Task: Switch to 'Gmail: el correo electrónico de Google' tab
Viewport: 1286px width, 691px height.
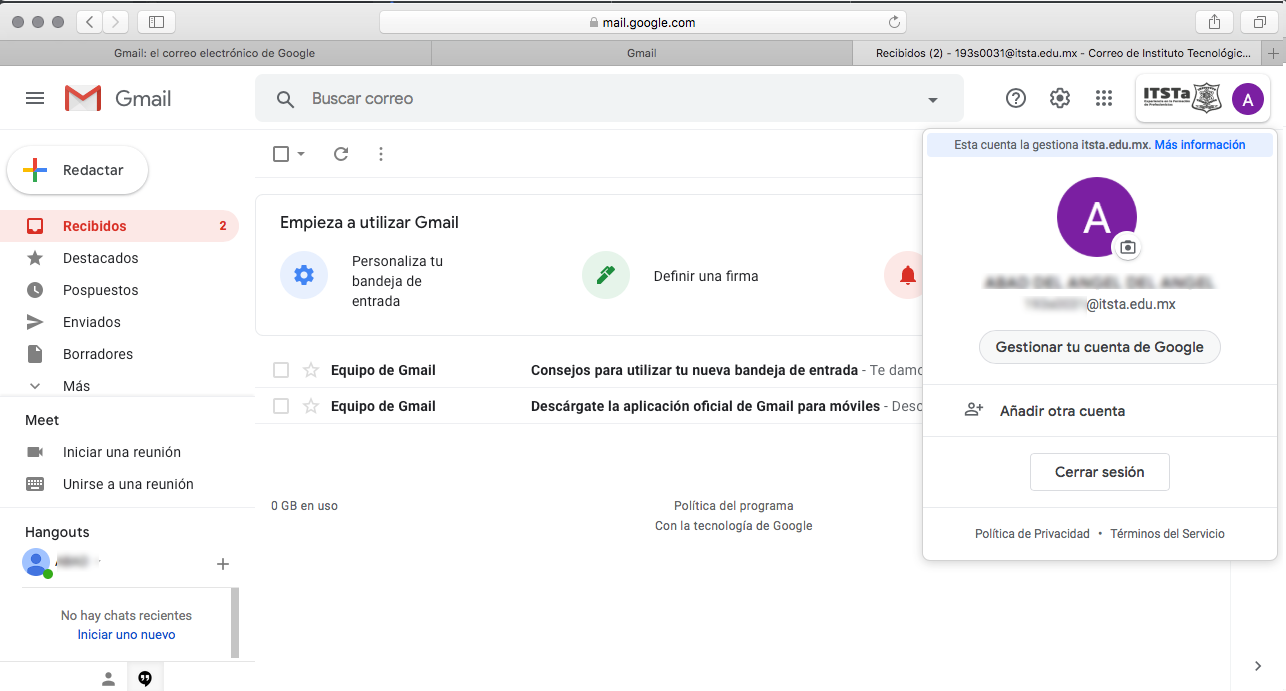Action: point(215,53)
